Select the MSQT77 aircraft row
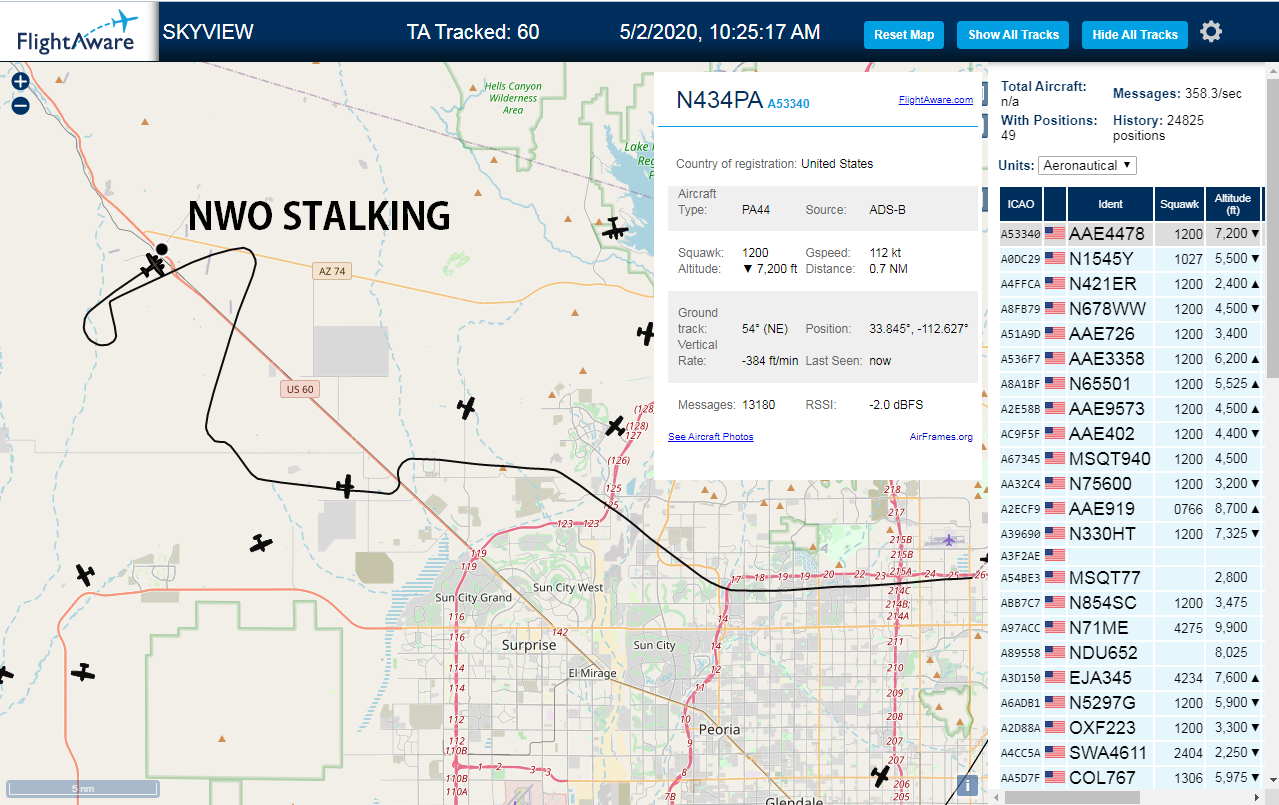 (x=1130, y=578)
